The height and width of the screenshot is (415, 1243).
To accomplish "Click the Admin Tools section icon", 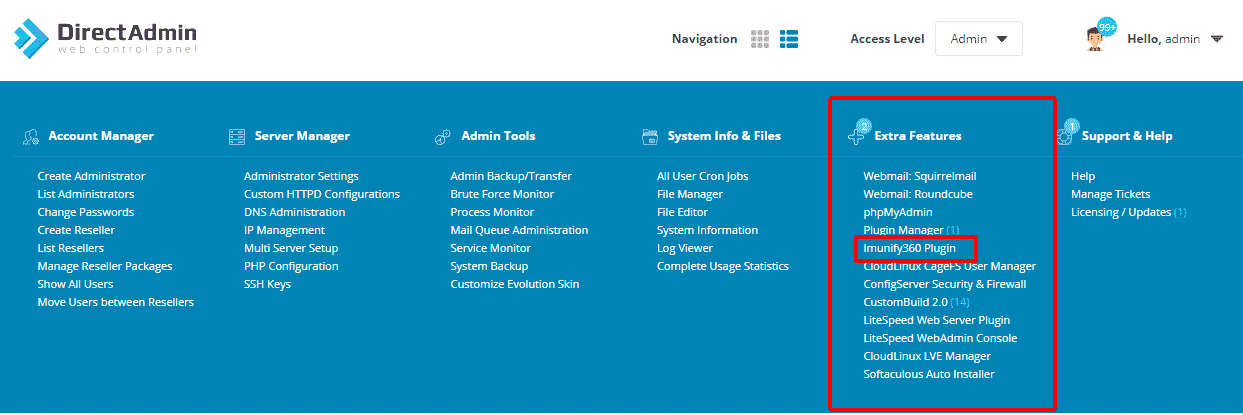I will tap(443, 136).
